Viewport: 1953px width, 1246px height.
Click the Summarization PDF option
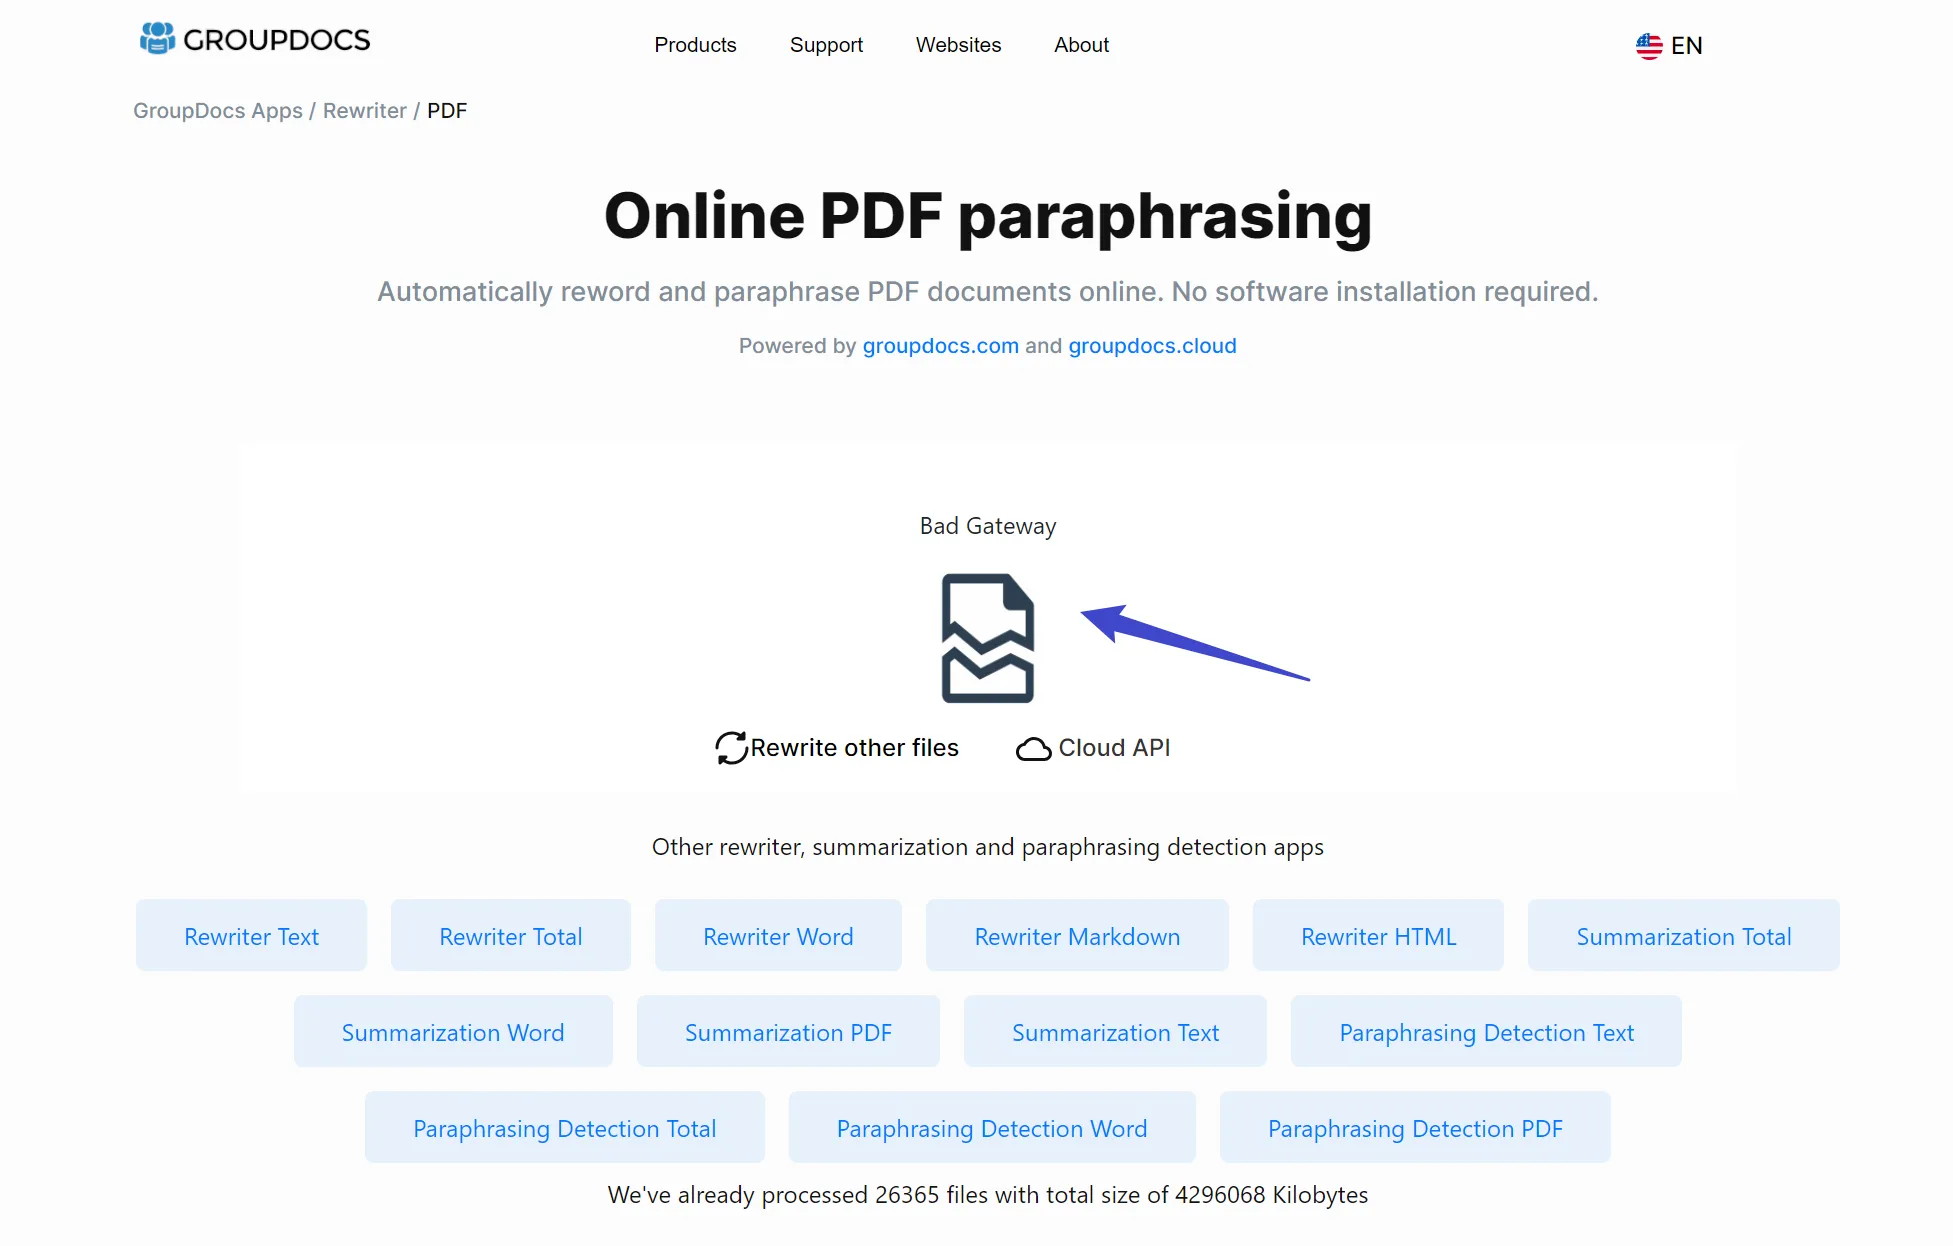pos(787,1031)
